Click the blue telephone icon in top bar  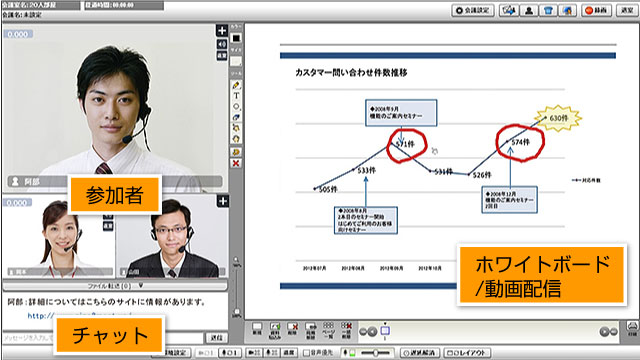click(548, 10)
